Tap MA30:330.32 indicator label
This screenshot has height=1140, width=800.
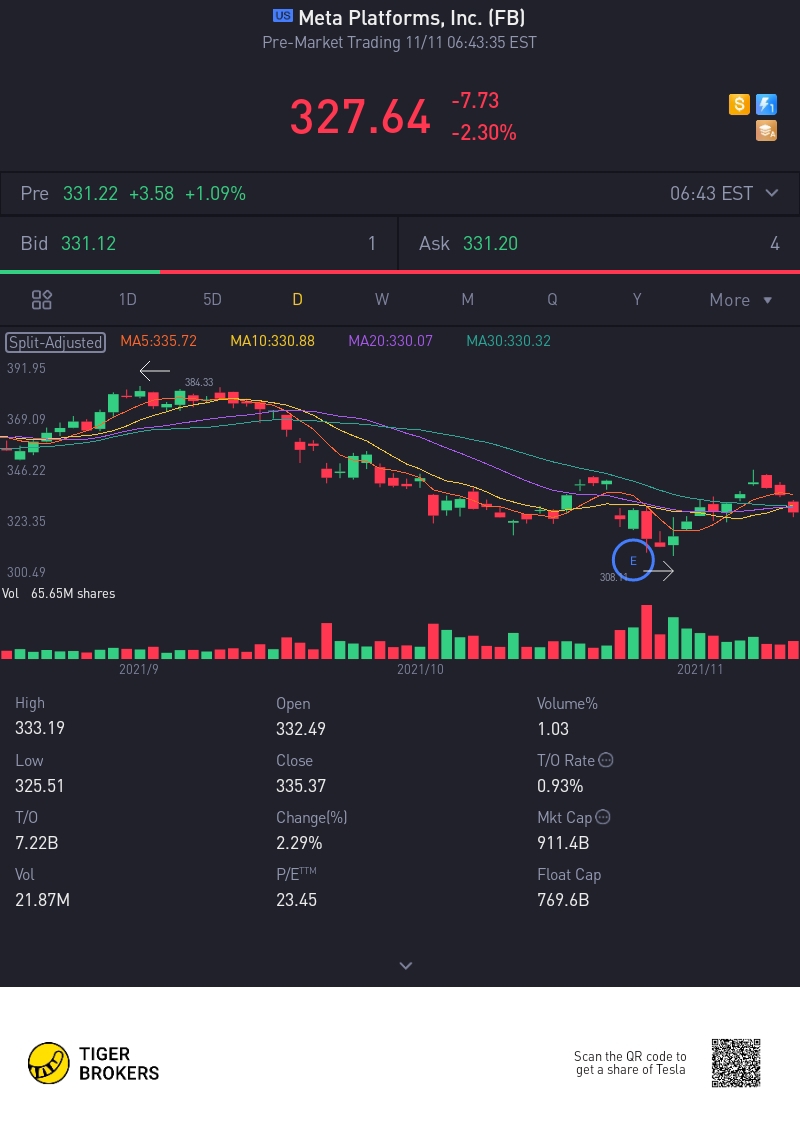(508, 341)
